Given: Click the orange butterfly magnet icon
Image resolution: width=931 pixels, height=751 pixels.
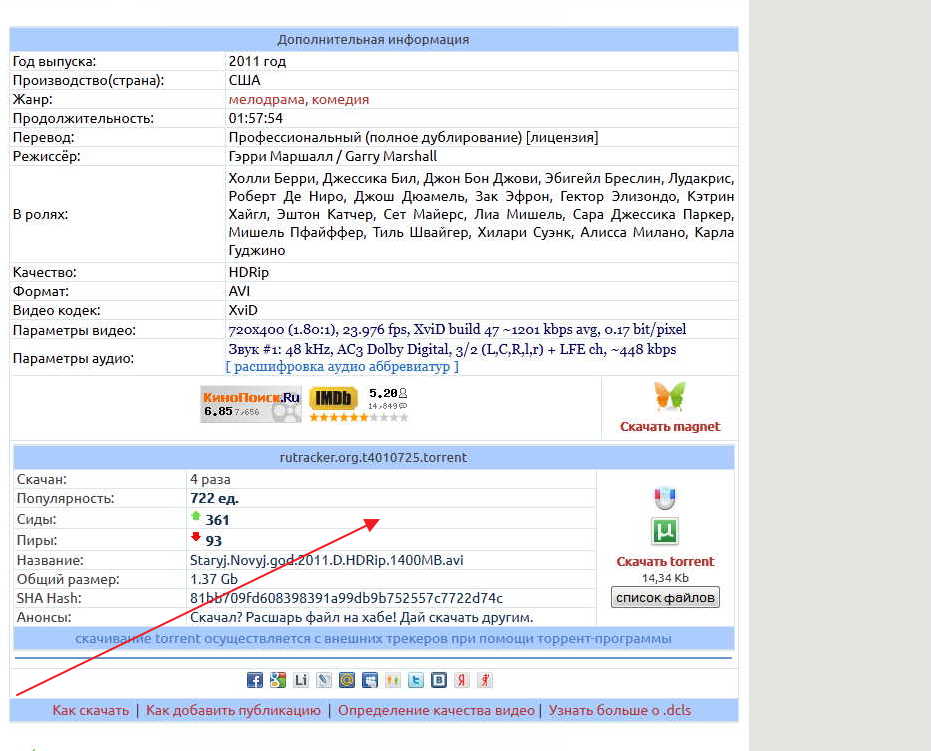Looking at the screenshot, I should (669, 396).
